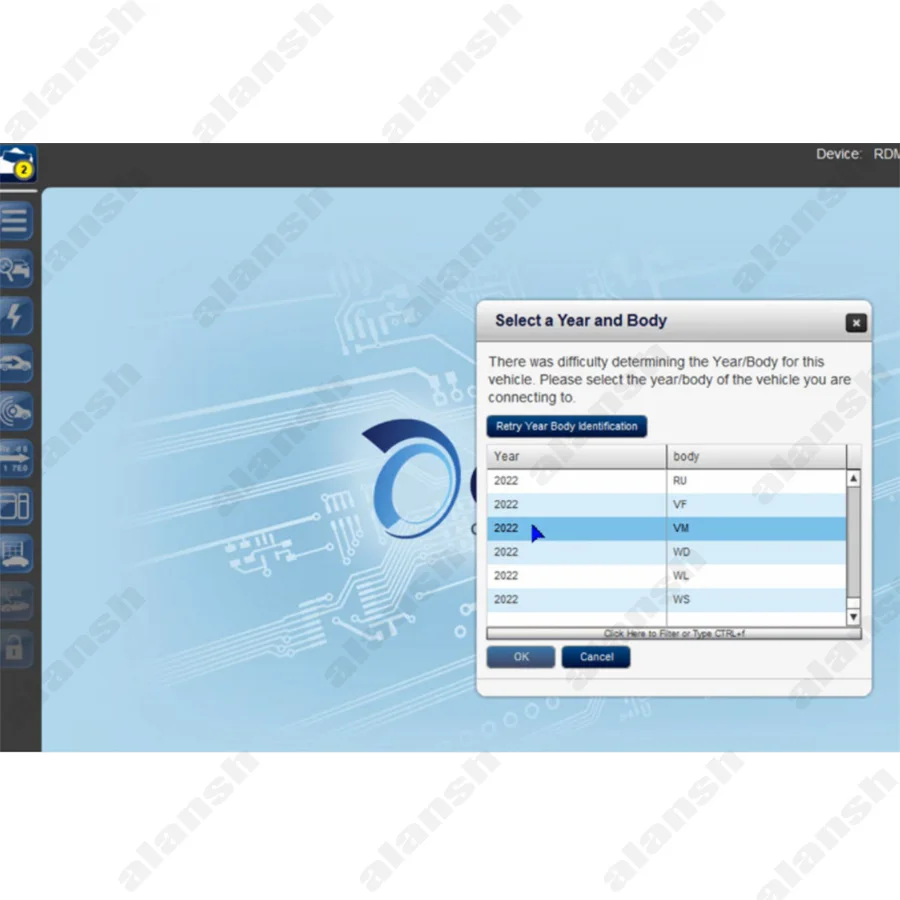Open the panel layout windows icon
Image resolution: width=900 pixels, height=900 pixels.
pyautogui.click(x=15, y=506)
